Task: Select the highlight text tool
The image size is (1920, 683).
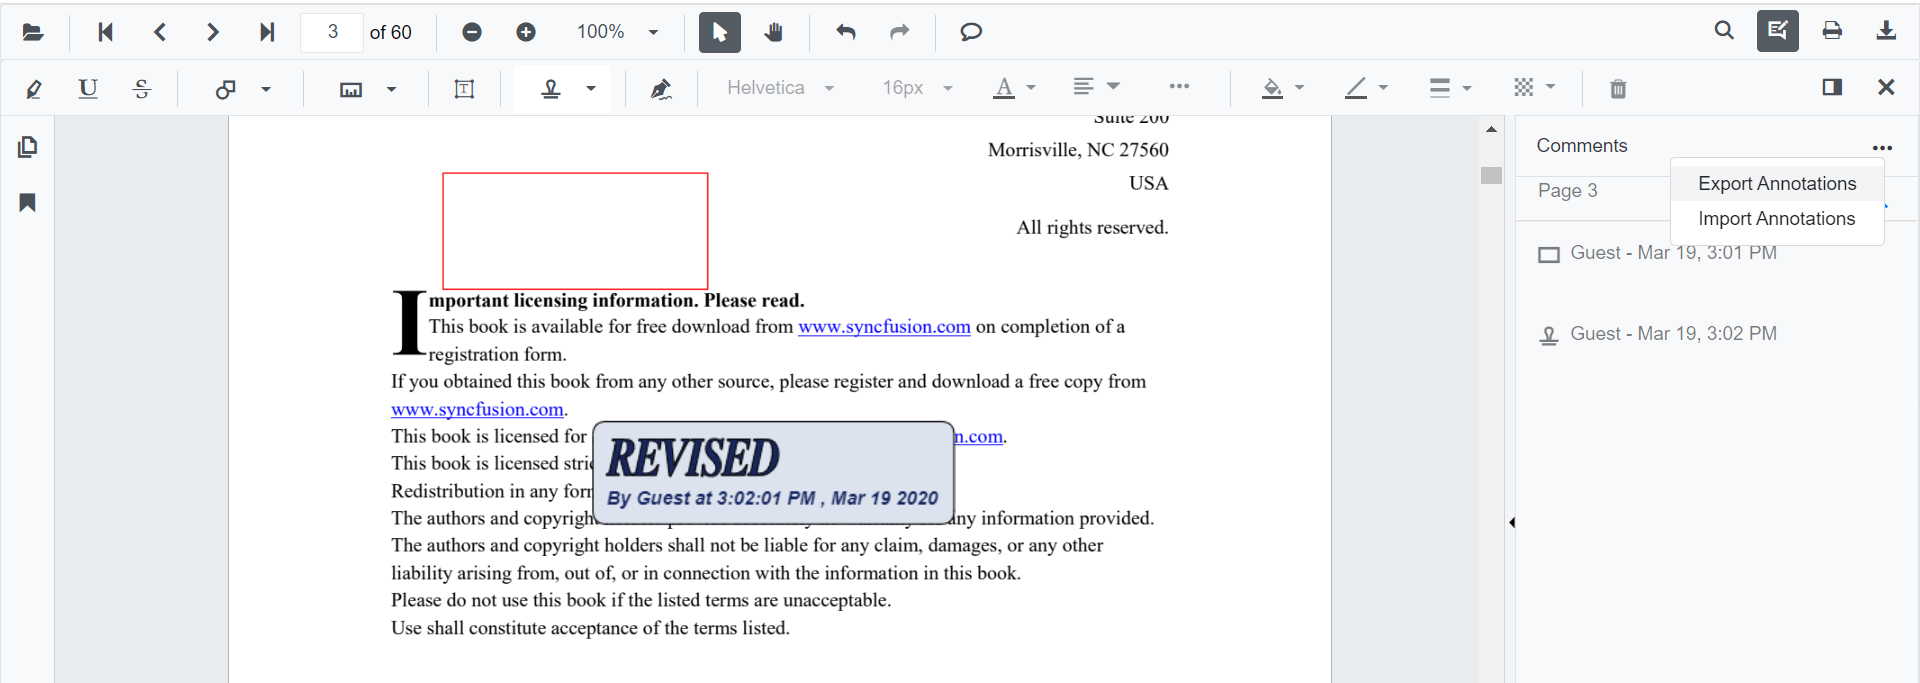Action: coord(34,89)
